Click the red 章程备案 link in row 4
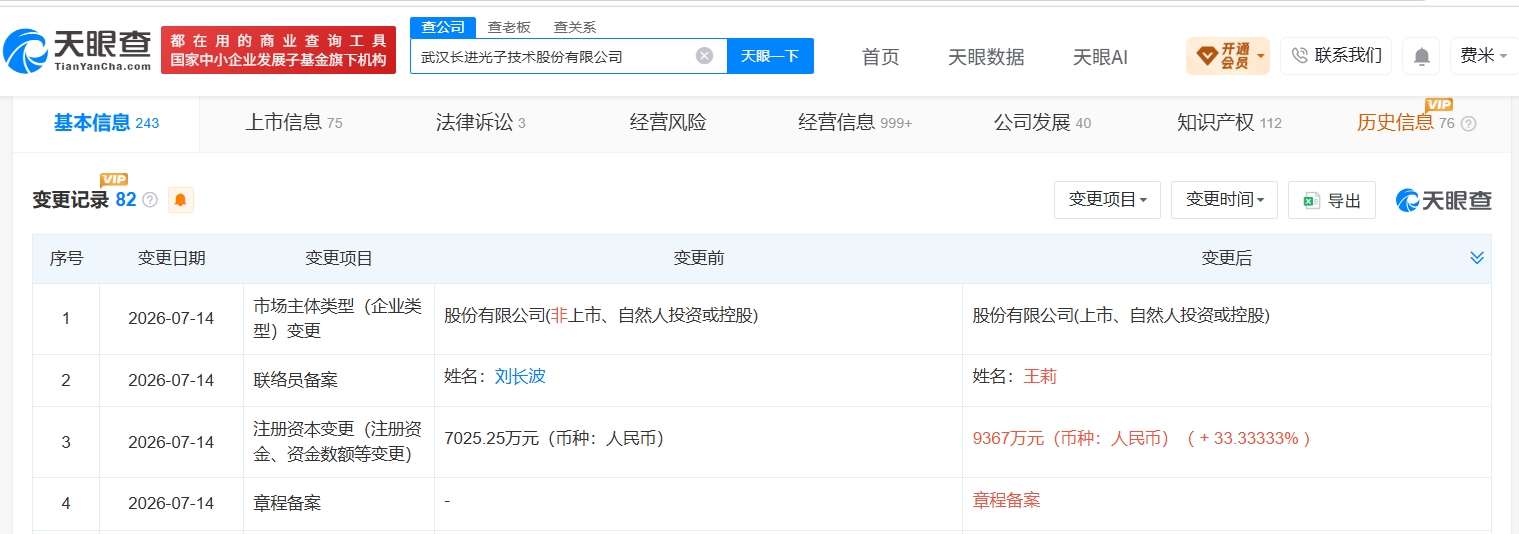 1006,501
